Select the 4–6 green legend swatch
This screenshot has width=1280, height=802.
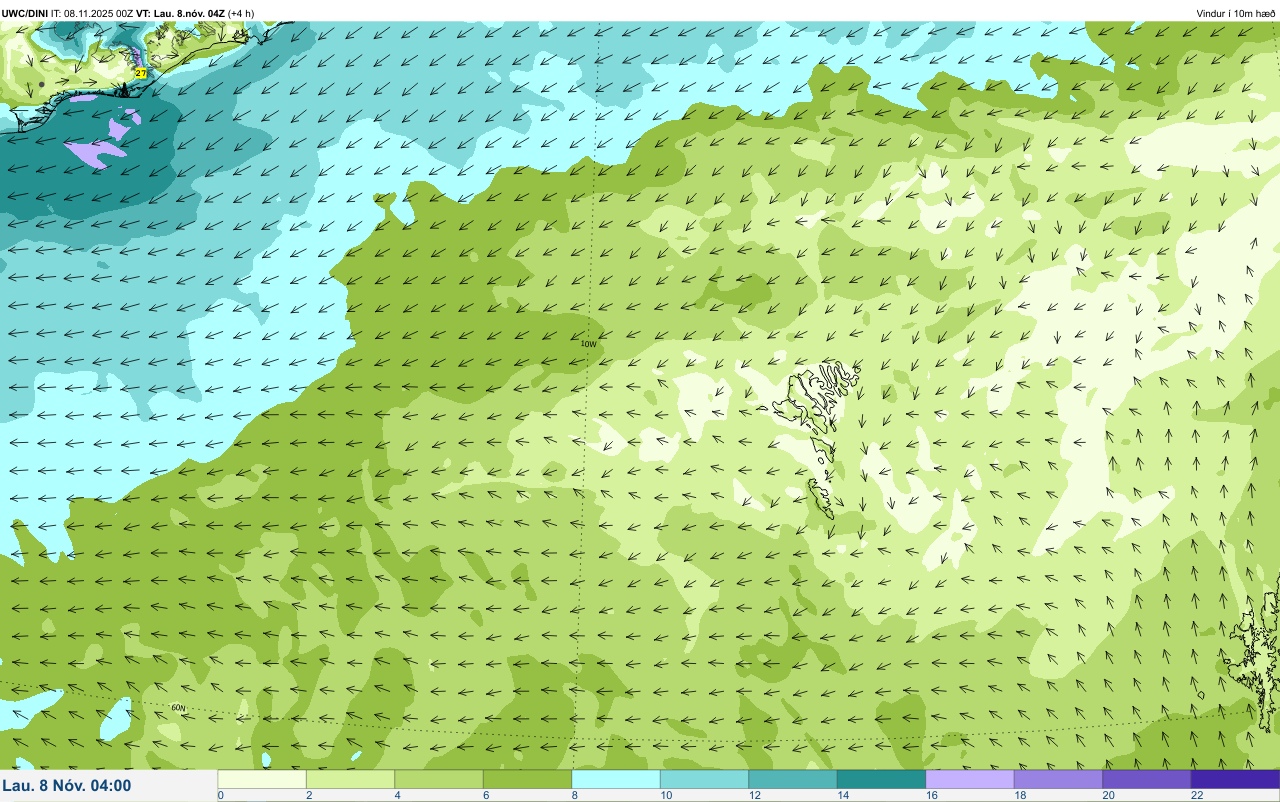(439, 779)
